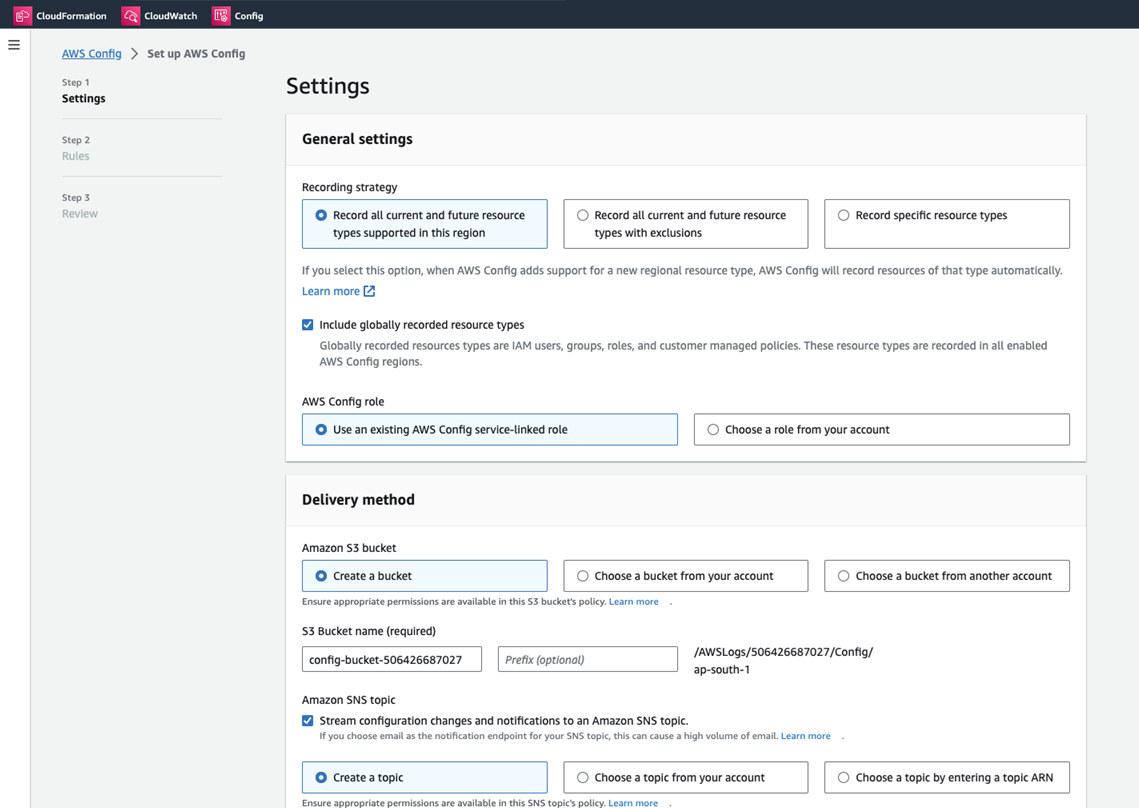
Task: Click the /AWSLogs/506426687027/Config/ path text
Action: (783, 652)
